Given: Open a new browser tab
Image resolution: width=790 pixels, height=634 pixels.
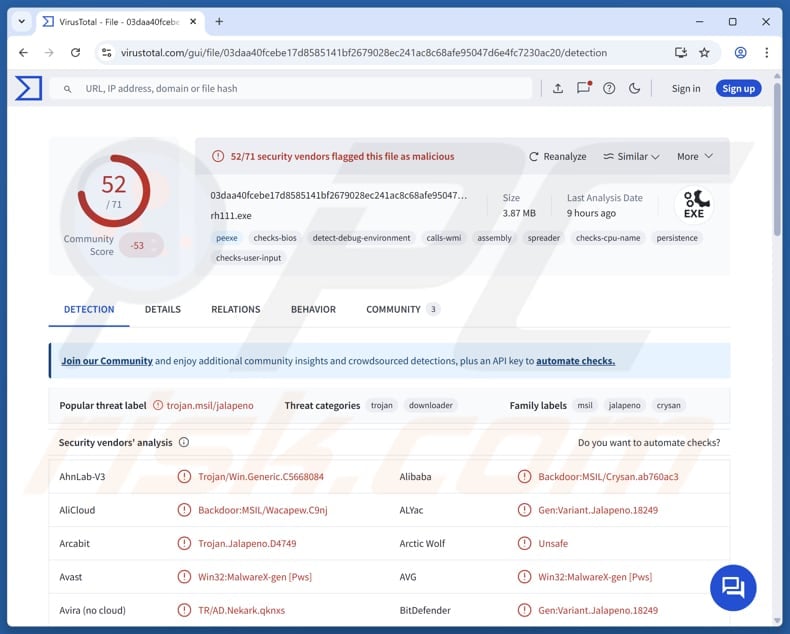Looking at the screenshot, I should (x=219, y=22).
